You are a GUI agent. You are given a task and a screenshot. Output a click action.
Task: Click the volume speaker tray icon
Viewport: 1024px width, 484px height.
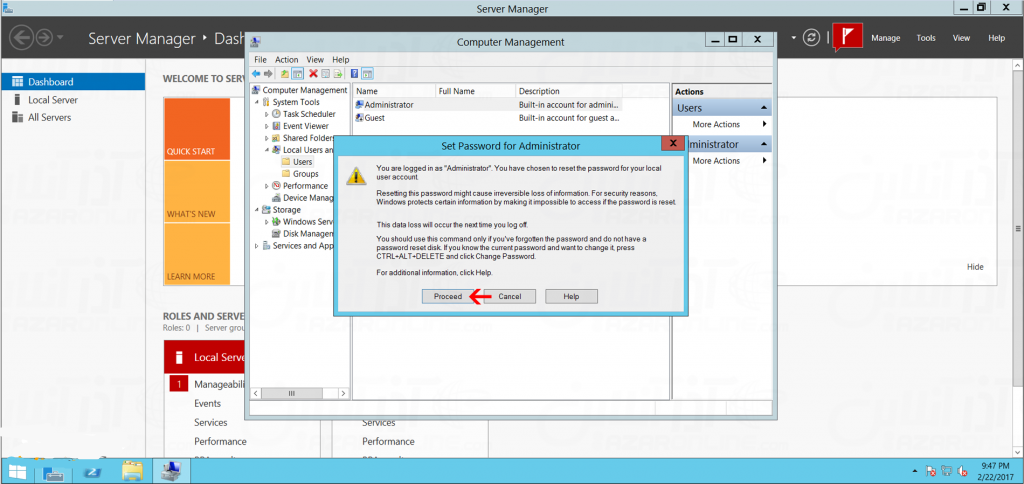click(962, 471)
